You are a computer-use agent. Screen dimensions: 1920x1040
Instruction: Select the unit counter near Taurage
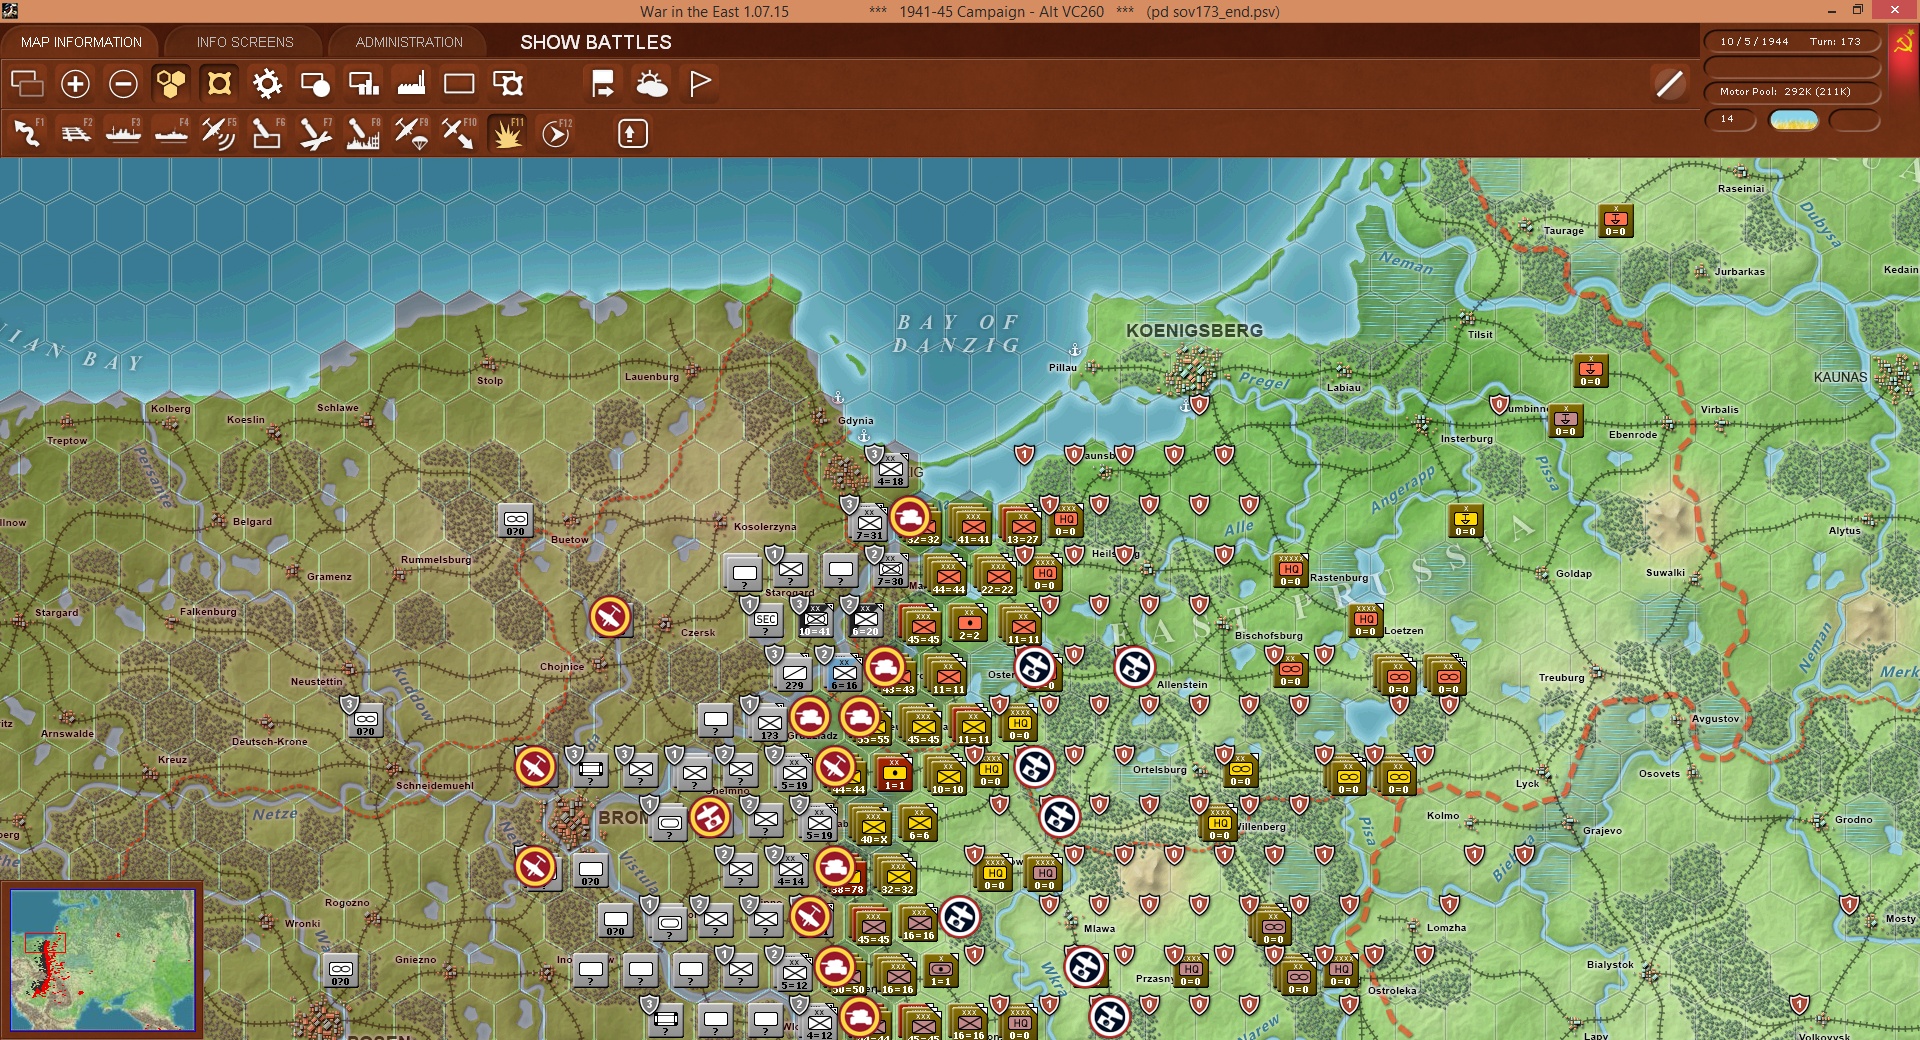(1615, 220)
